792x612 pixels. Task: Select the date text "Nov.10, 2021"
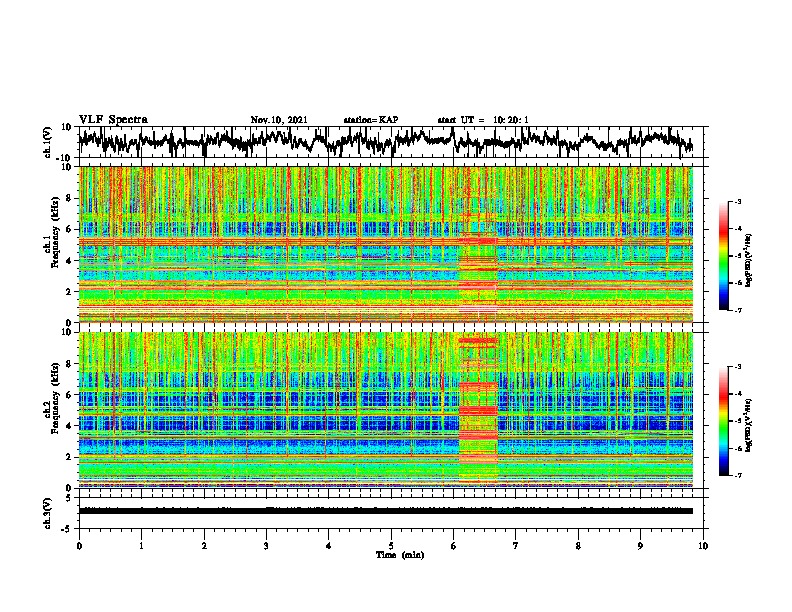click(279, 120)
